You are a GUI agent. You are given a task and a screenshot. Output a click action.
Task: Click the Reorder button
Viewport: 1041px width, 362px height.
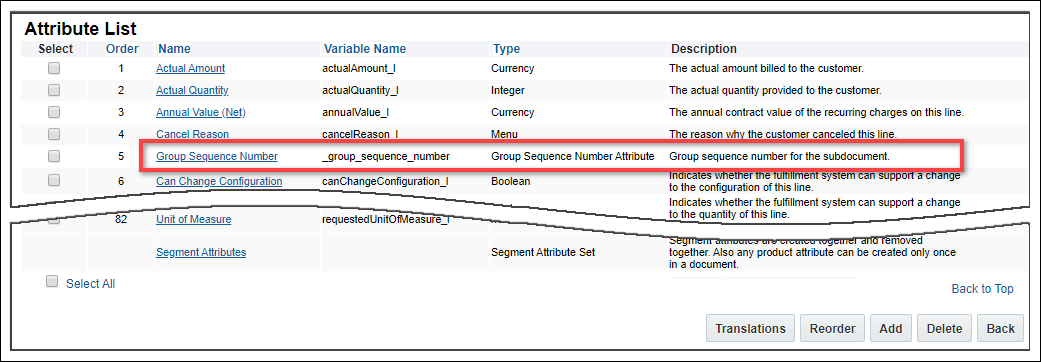coord(833,328)
